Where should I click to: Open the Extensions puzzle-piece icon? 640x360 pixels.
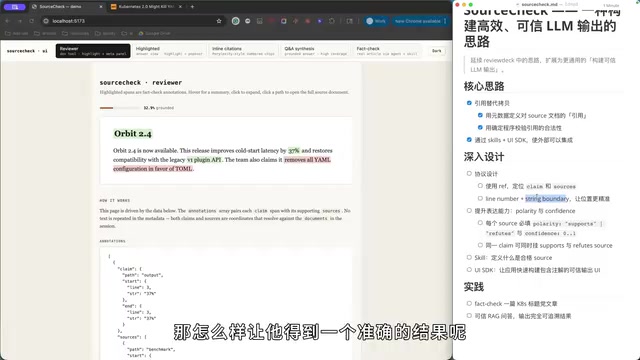(x=331, y=21)
